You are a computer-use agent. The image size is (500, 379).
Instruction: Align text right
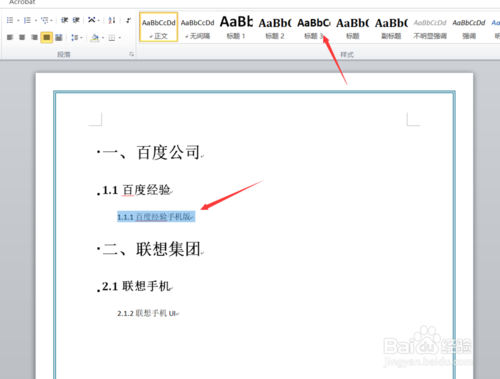tap(34, 37)
